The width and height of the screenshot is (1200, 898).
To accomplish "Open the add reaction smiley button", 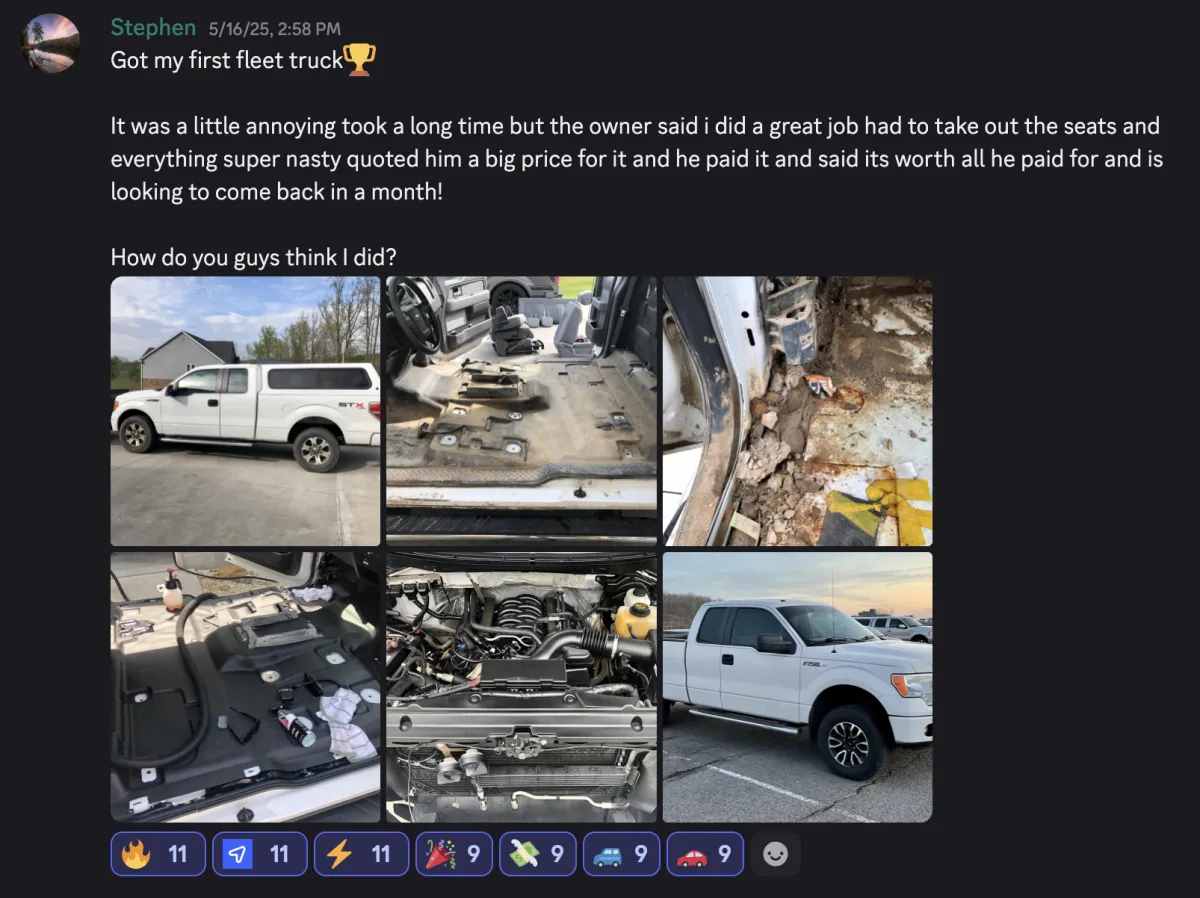I will pos(775,854).
